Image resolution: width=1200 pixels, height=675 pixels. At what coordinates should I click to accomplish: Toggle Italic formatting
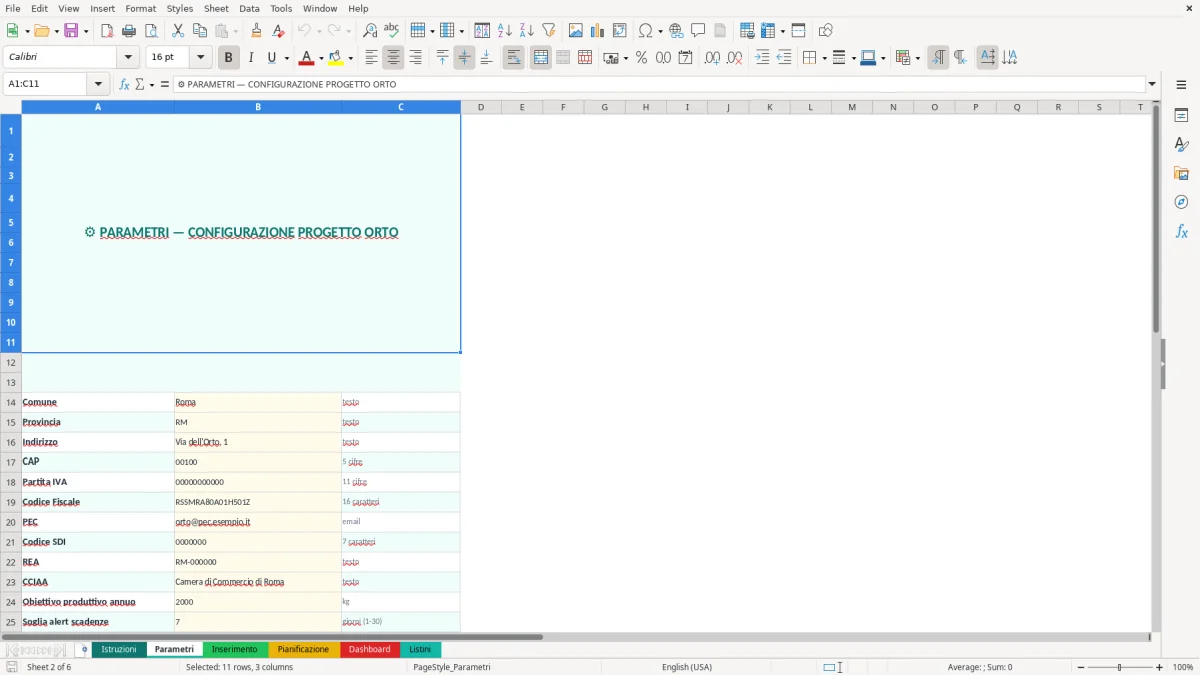251,58
